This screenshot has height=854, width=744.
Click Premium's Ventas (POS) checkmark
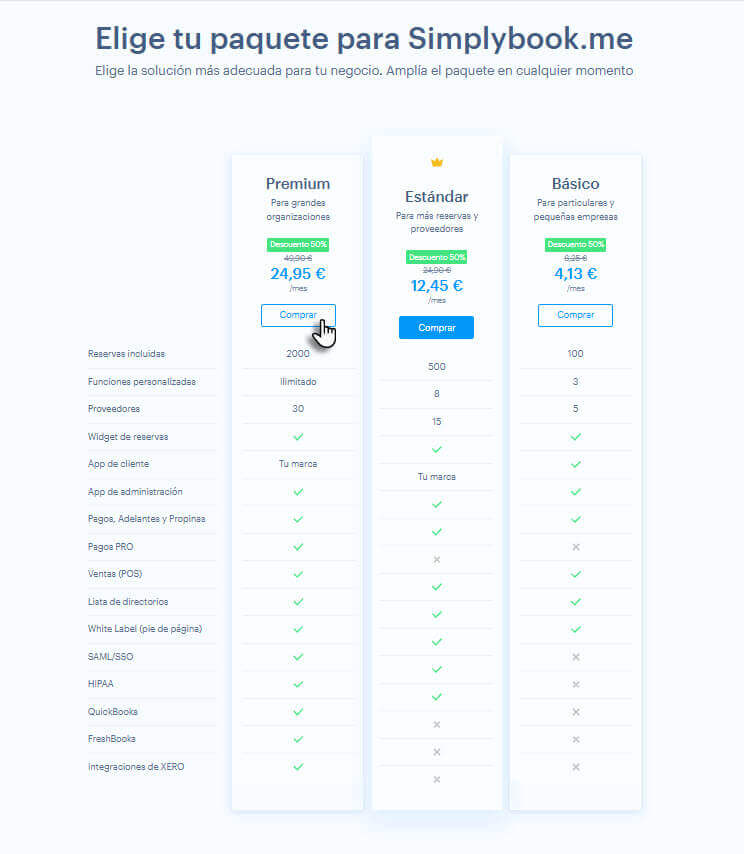pos(298,574)
